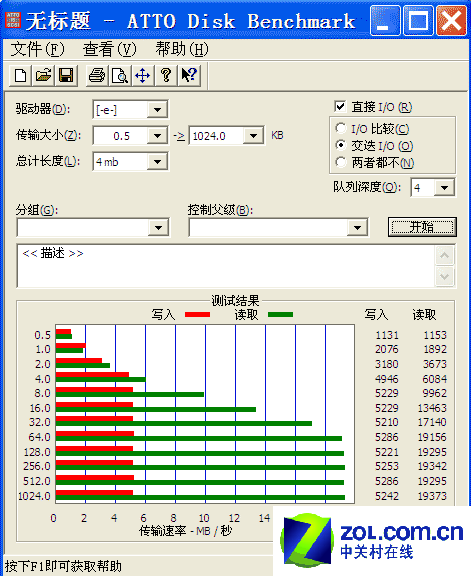Click the Open folder toolbar icon

pos(43,76)
